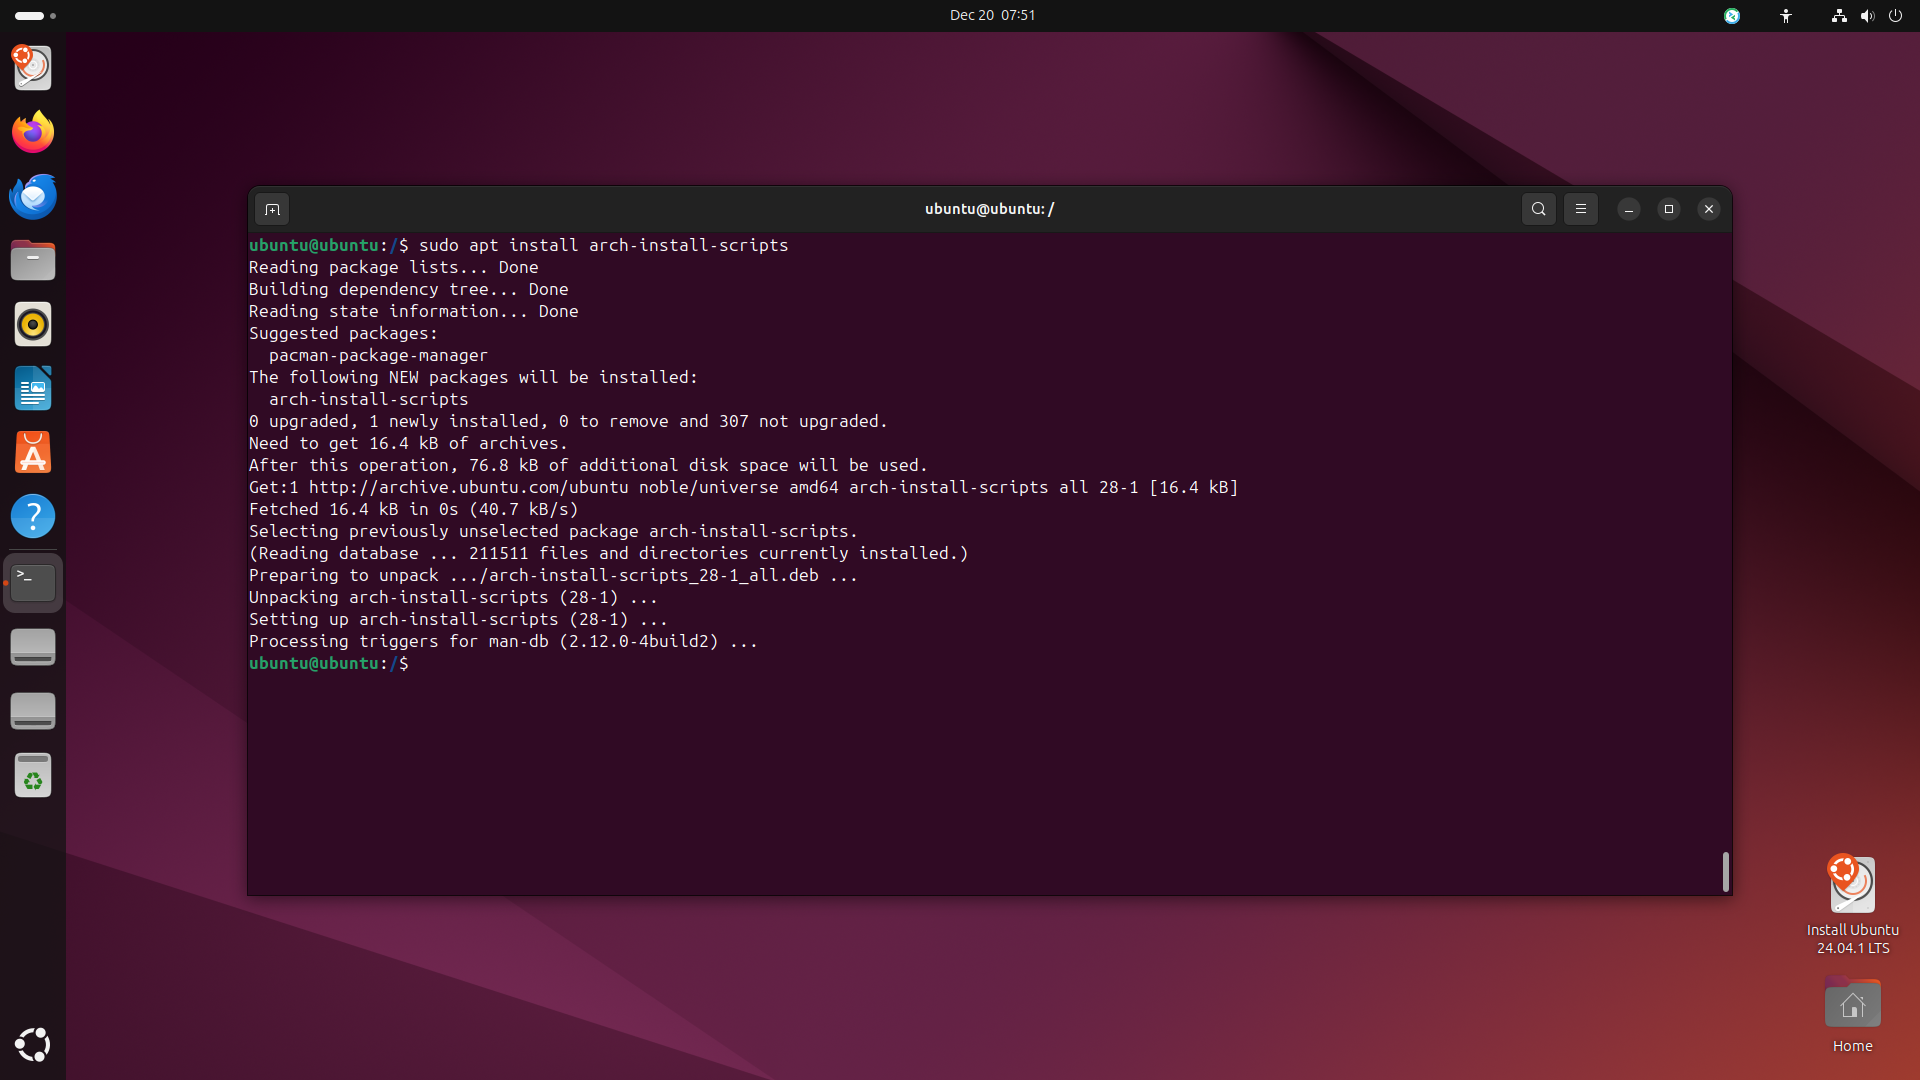Open the power system menu
The height and width of the screenshot is (1080, 1920).
tap(1895, 15)
